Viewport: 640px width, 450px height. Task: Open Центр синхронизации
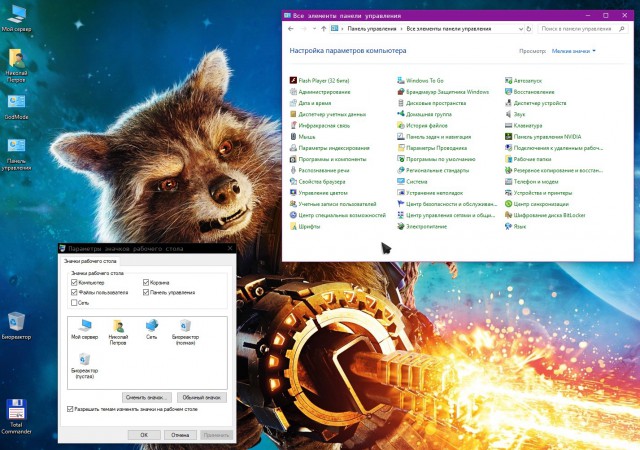[537, 204]
